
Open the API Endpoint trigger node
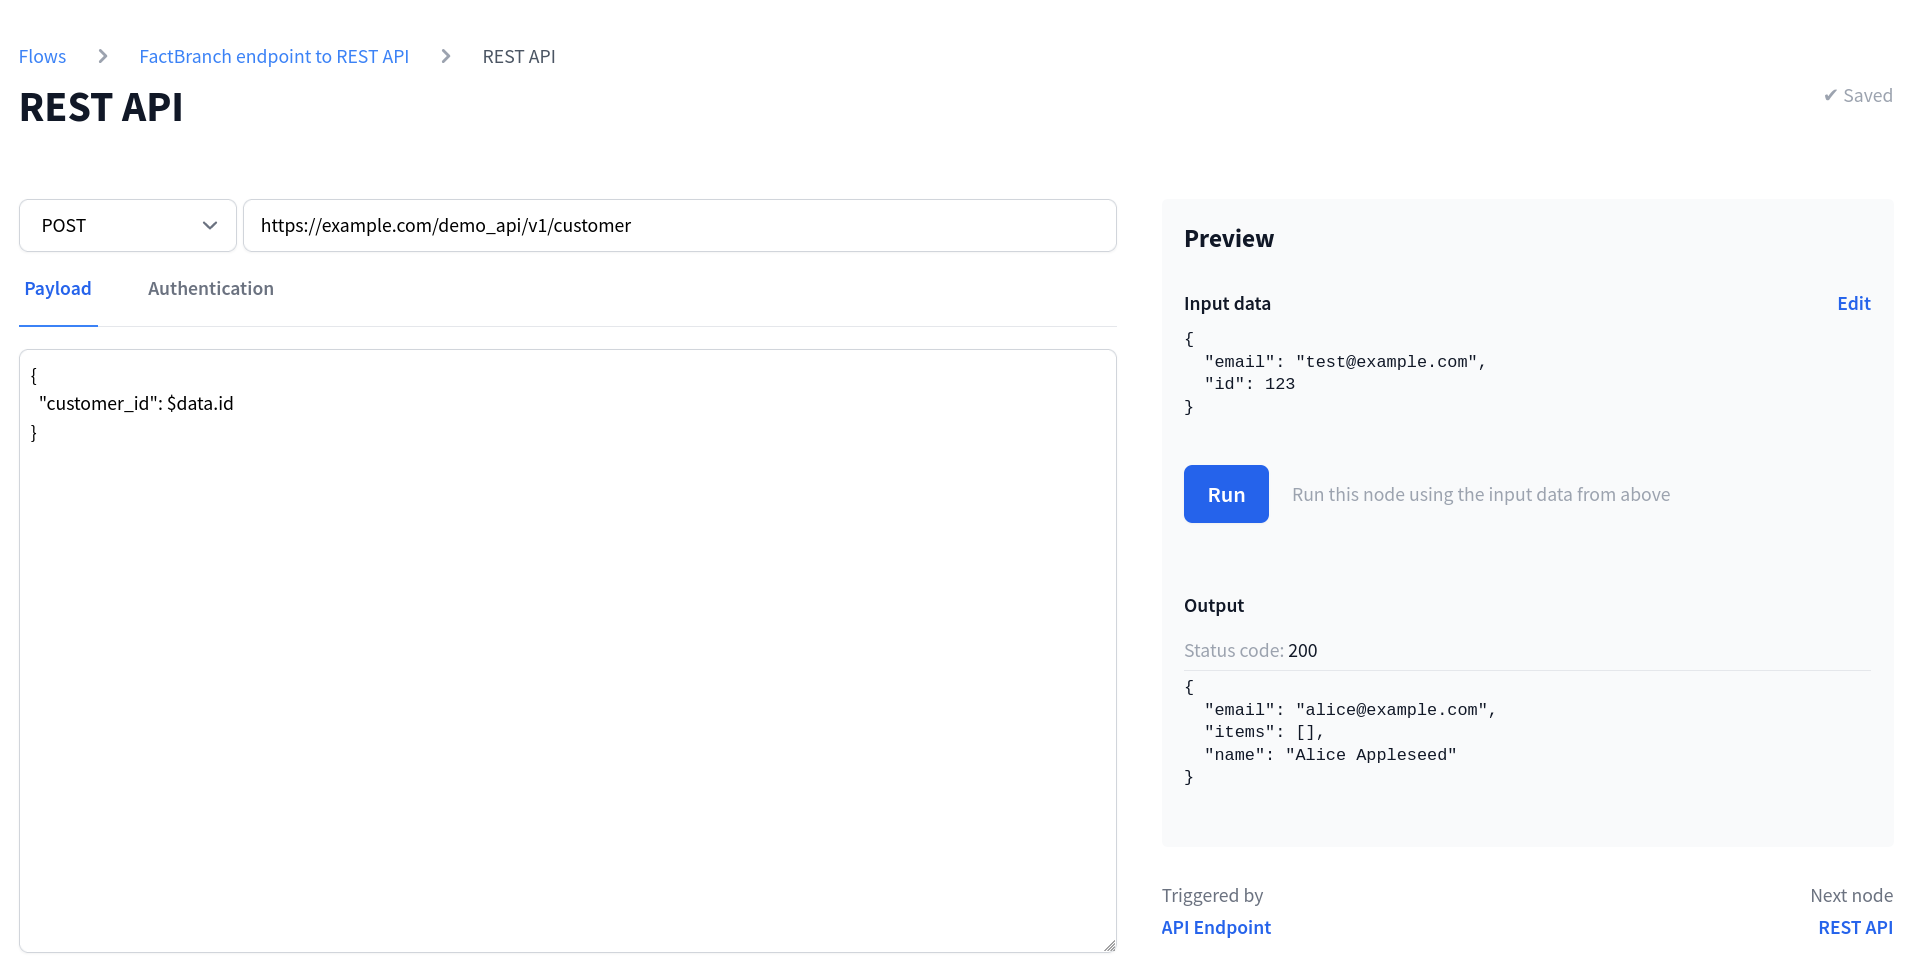(x=1215, y=927)
